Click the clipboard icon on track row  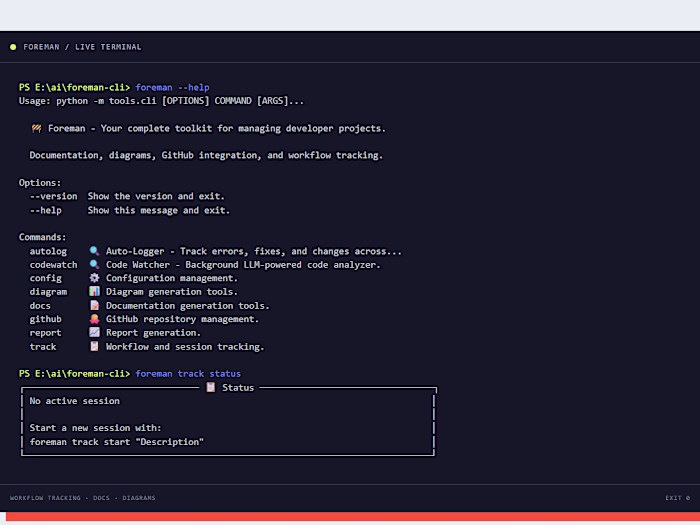point(94,346)
